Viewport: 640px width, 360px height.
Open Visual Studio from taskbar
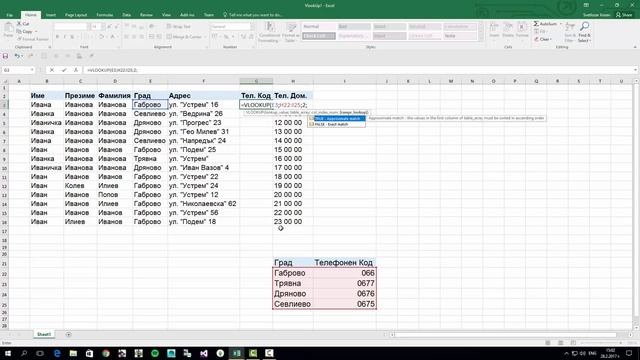204,353
